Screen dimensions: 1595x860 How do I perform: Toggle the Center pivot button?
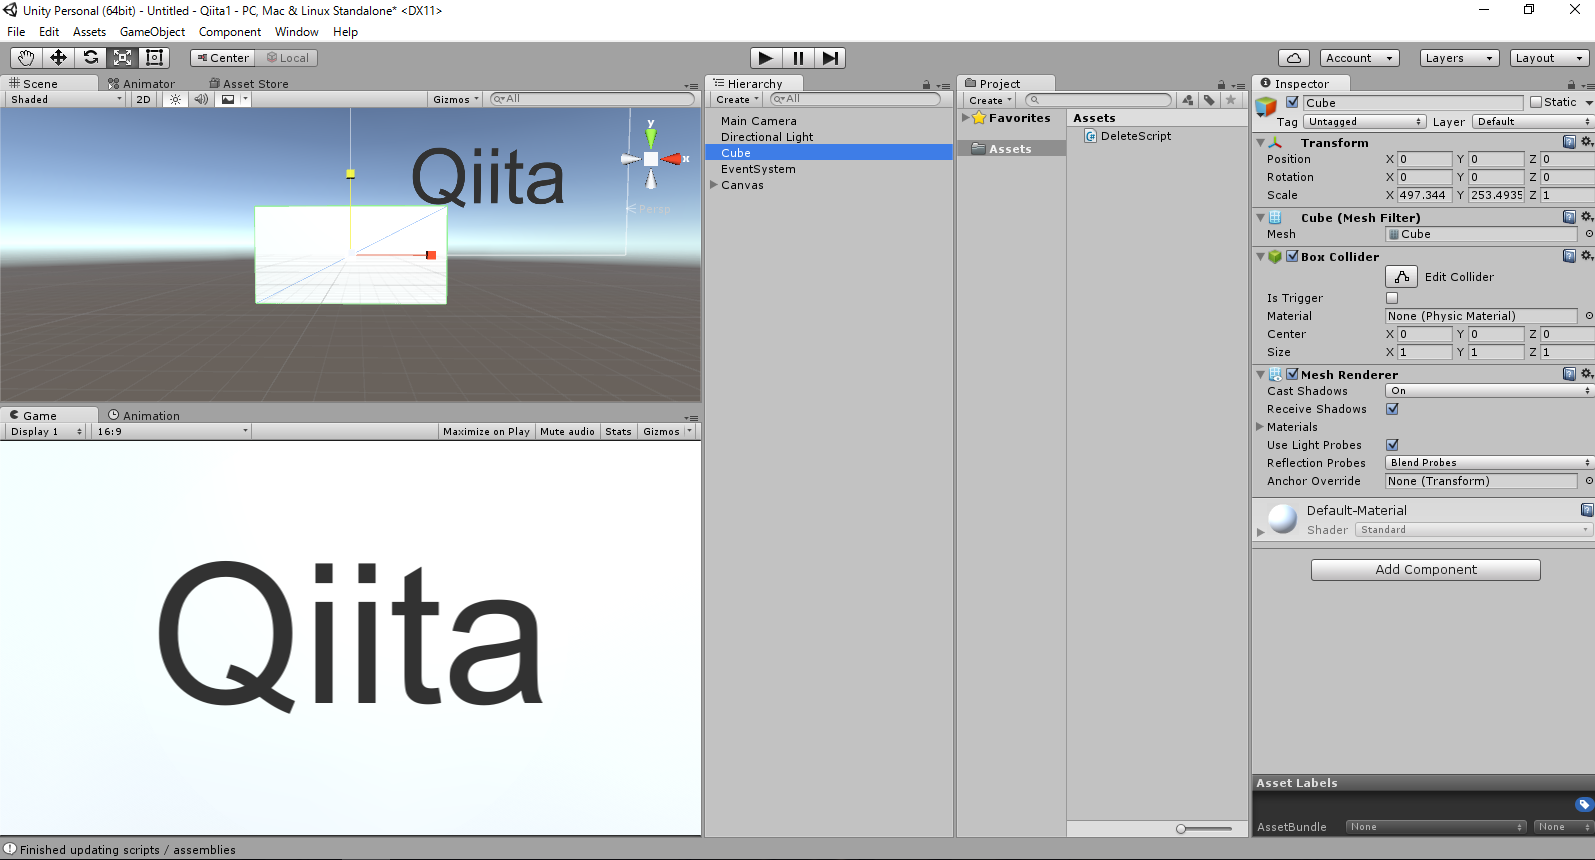pyautogui.click(x=222, y=58)
